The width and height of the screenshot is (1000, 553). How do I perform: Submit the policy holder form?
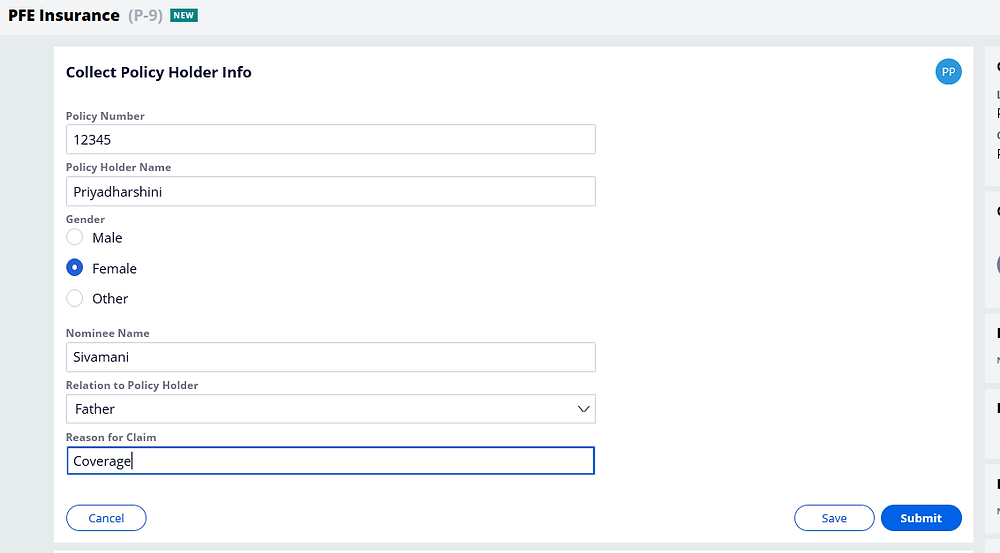tap(921, 518)
